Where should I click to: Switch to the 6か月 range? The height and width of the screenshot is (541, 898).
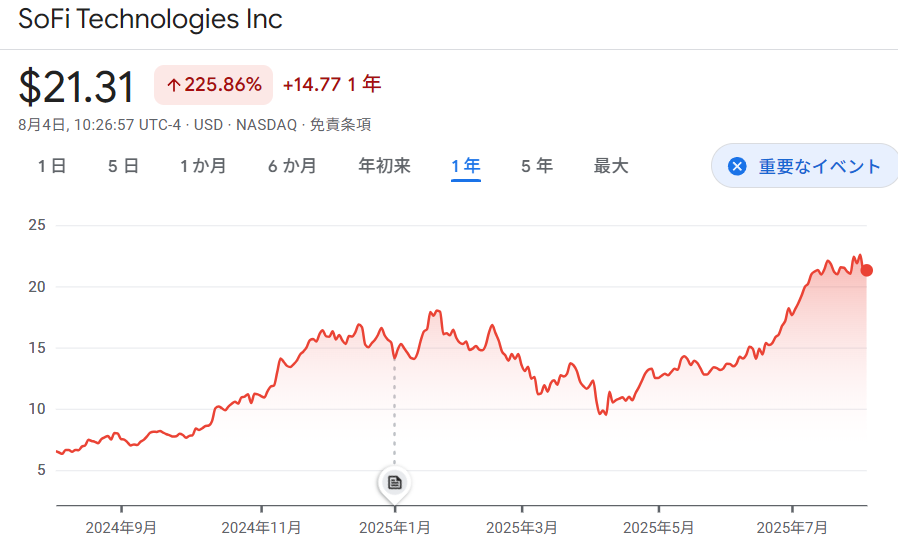point(292,166)
